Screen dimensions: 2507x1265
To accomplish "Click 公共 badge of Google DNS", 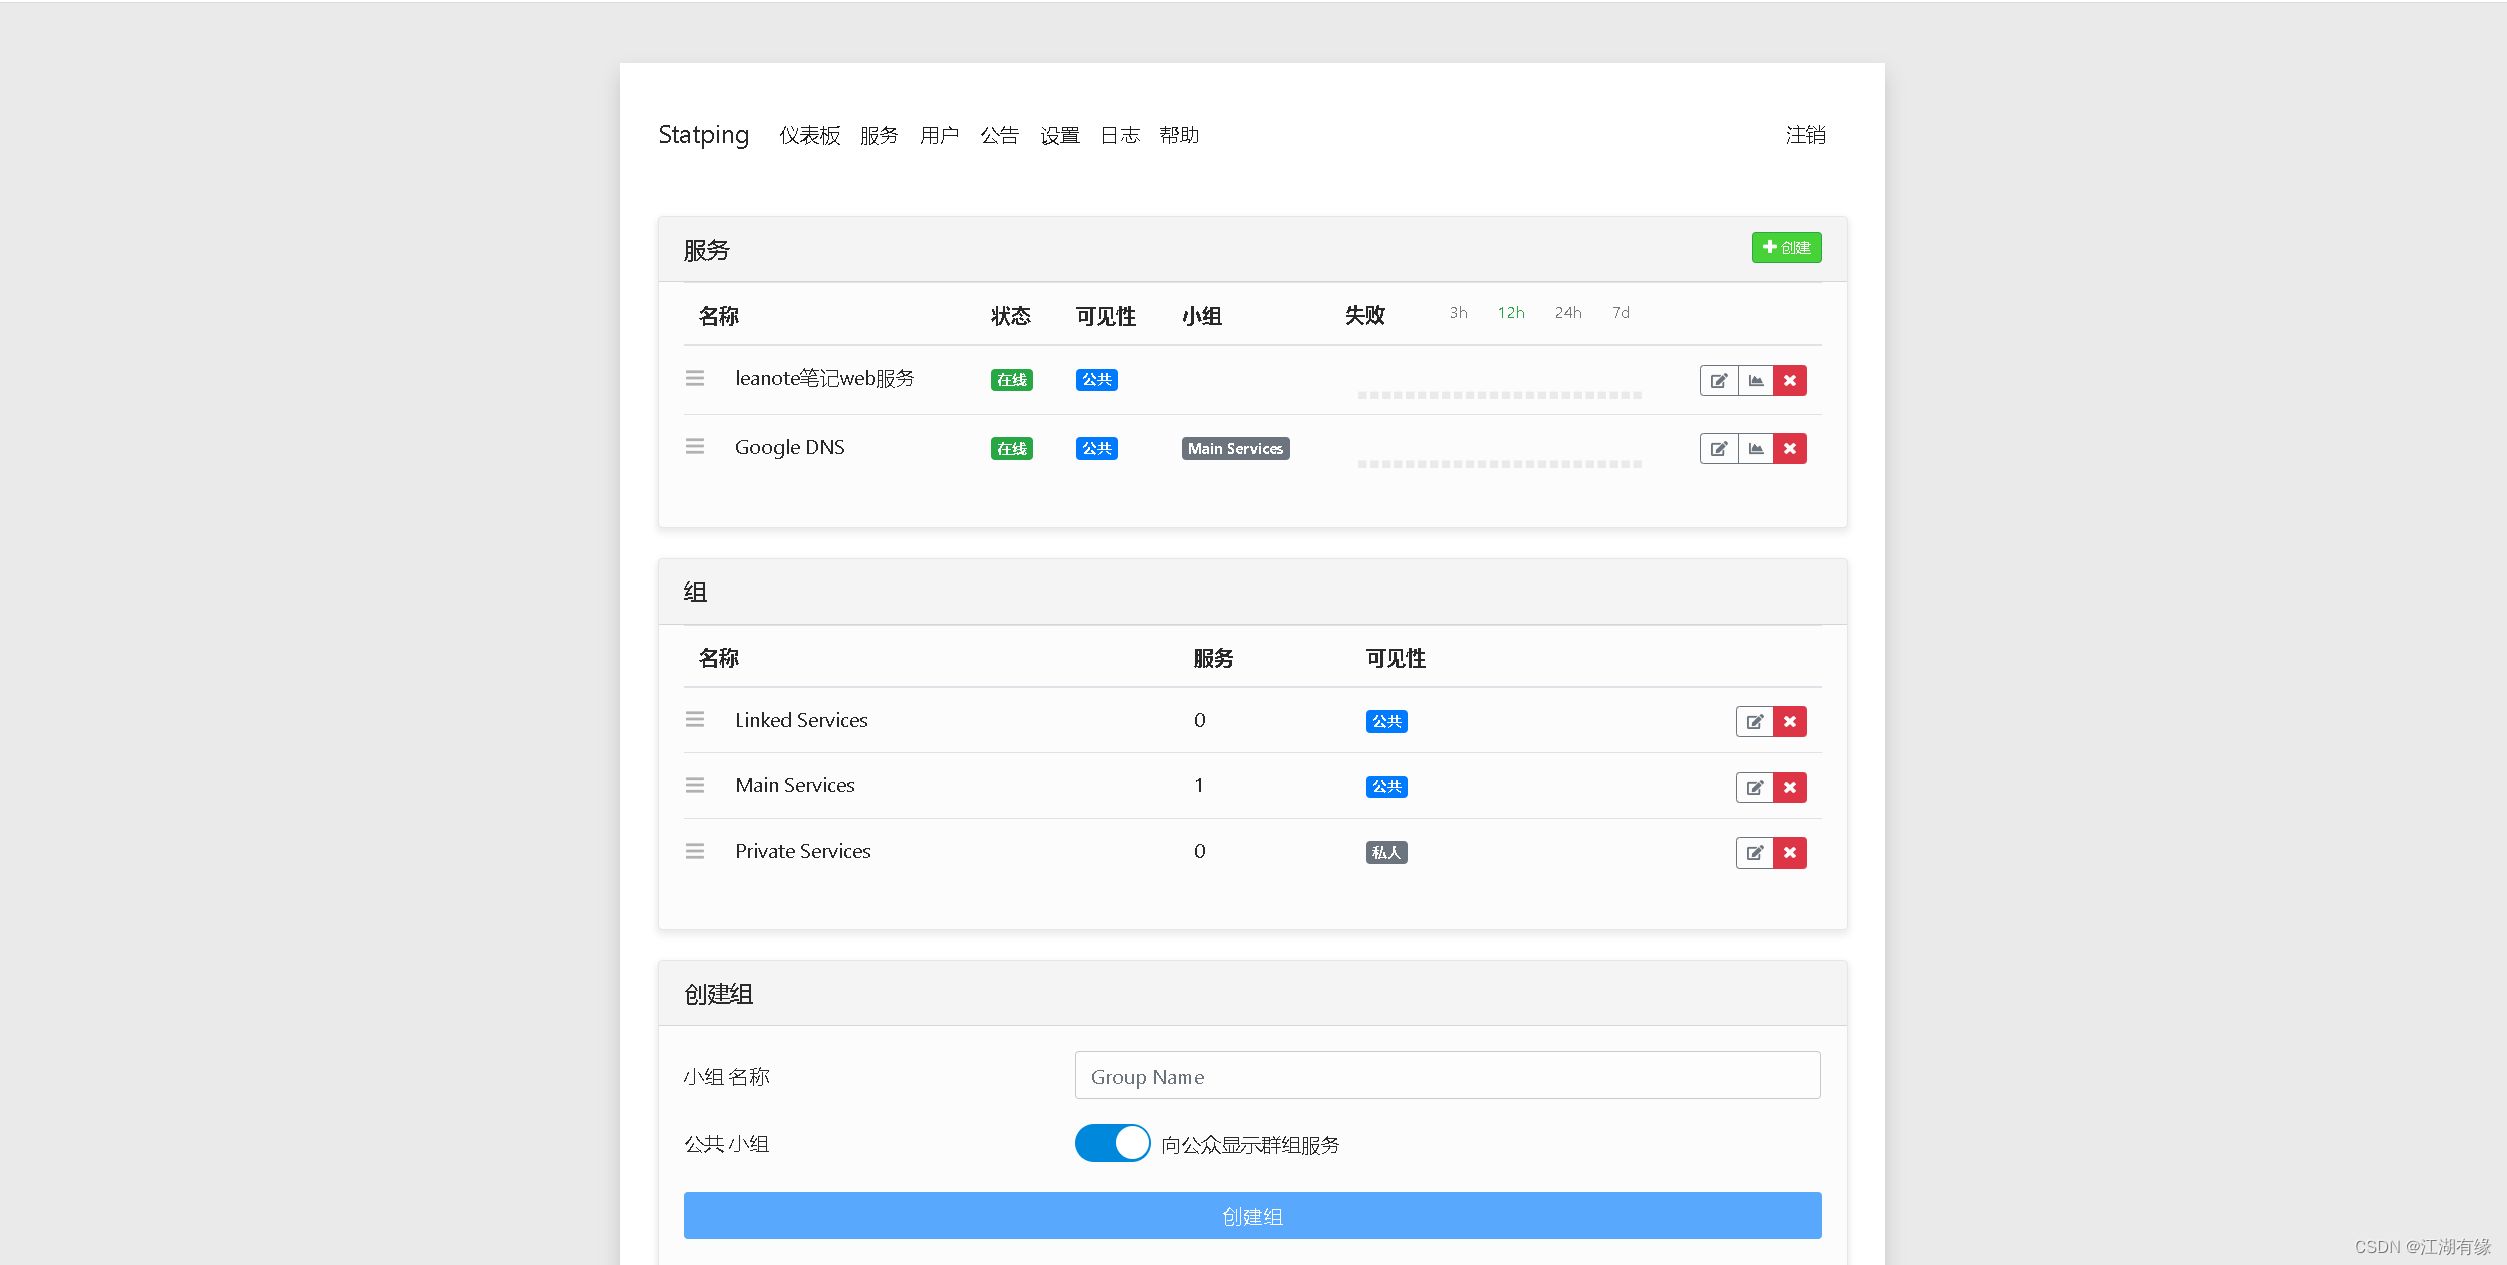I will 1096,449.
